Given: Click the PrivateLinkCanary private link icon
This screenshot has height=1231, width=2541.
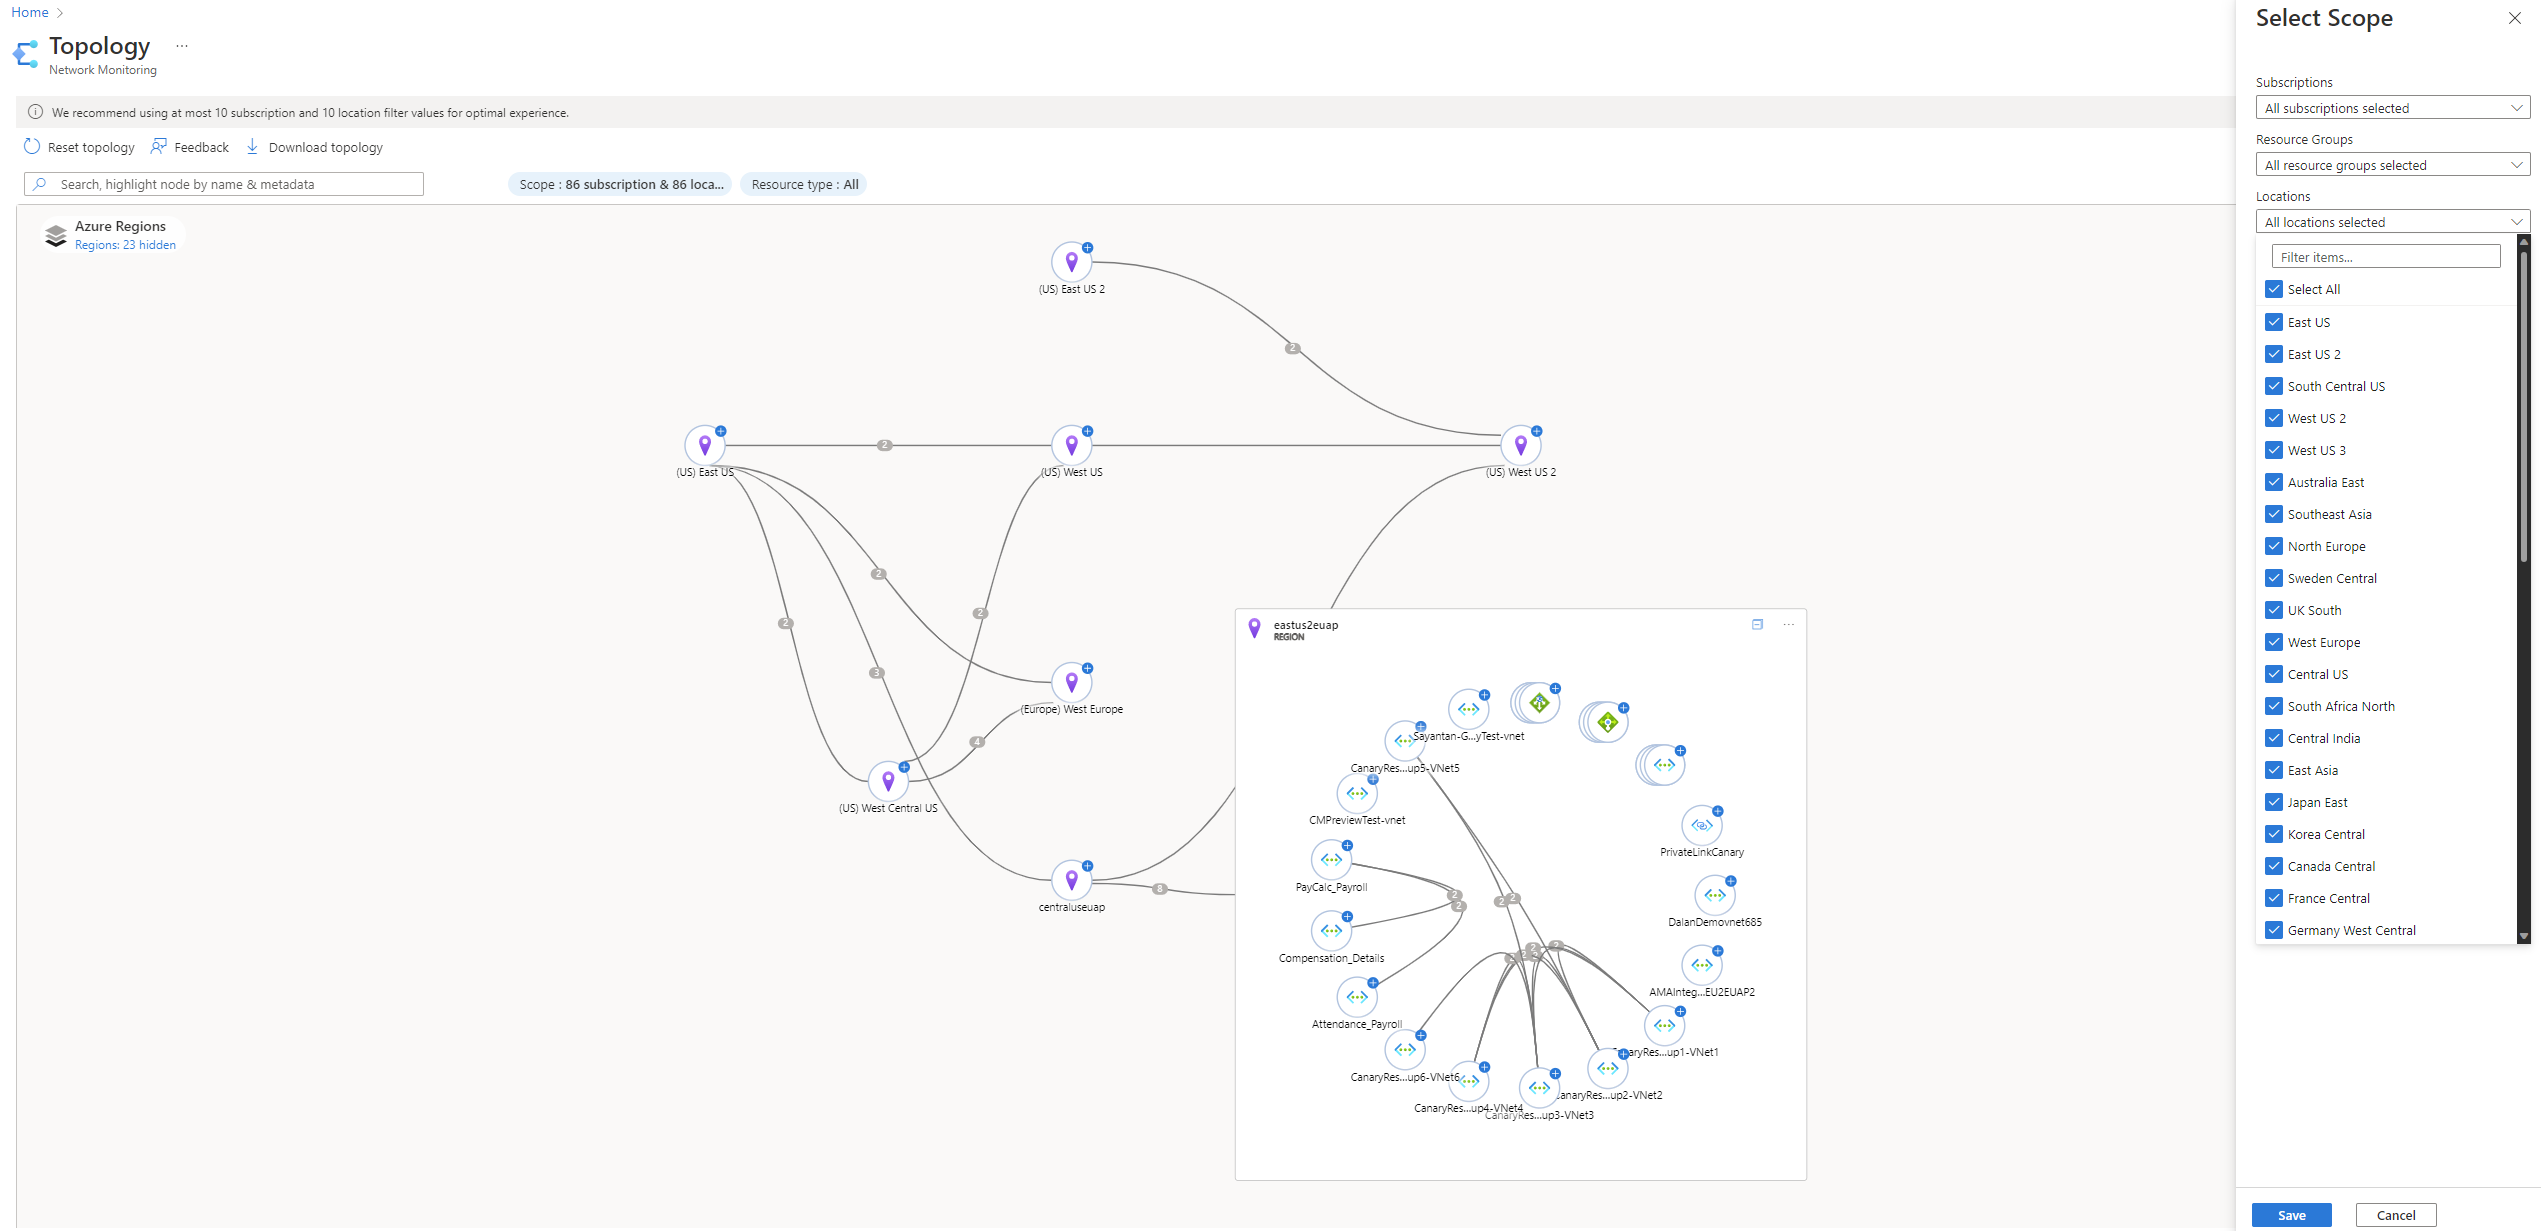Looking at the screenshot, I should [x=1701, y=826].
